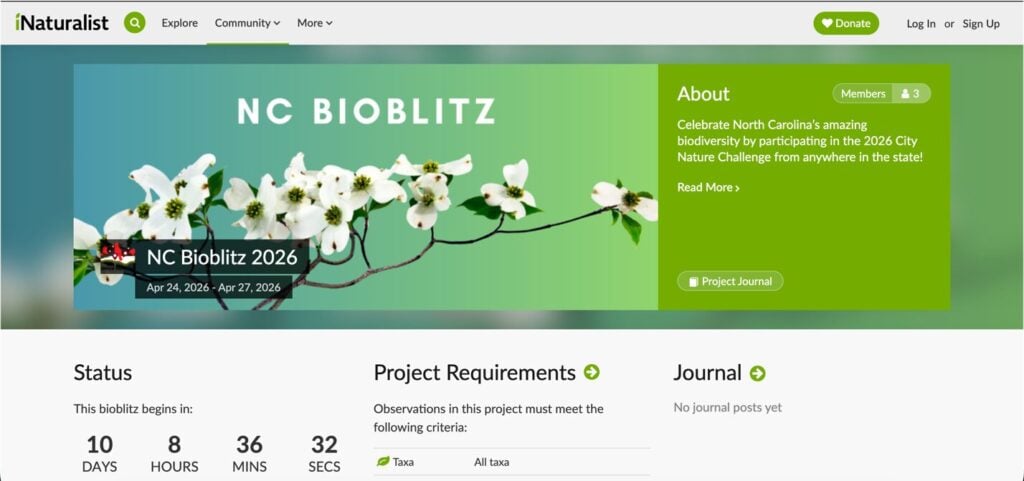Expand the Community dropdown menu

coord(248,23)
